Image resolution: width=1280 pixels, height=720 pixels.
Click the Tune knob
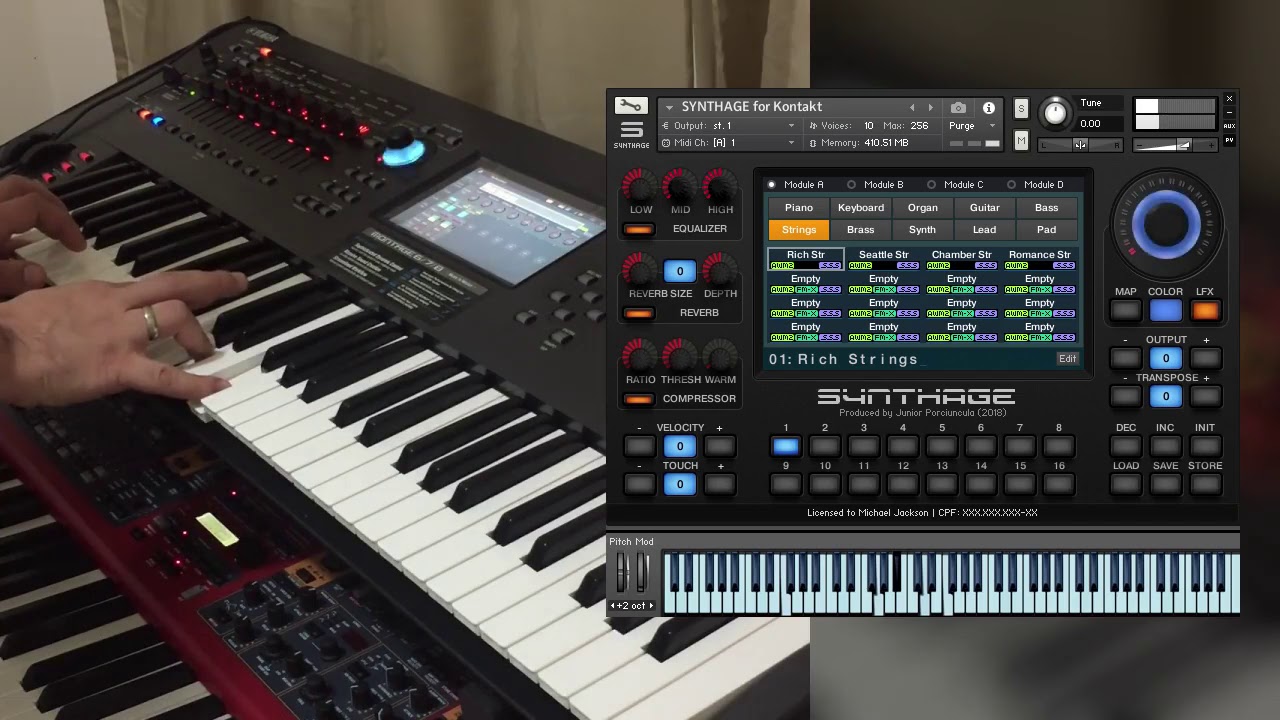point(1055,112)
